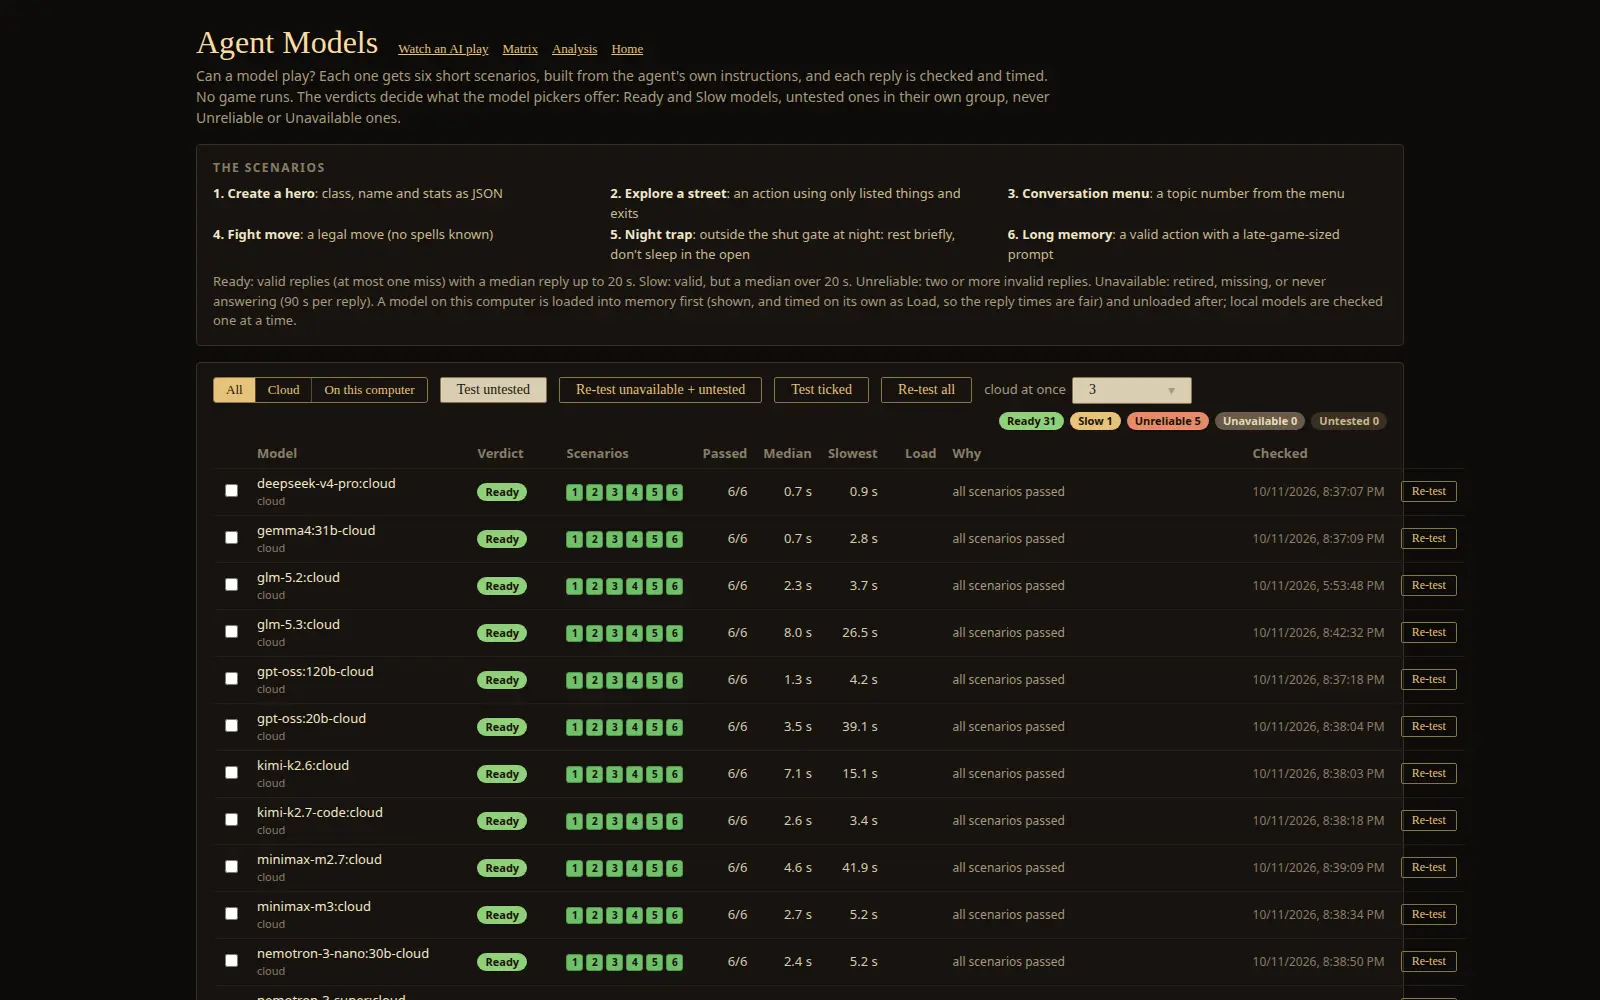Image resolution: width=1600 pixels, height=1000 pixels.
Task: Select the On this computer tab
Action: pyautogui.click(x=369, y=390)
